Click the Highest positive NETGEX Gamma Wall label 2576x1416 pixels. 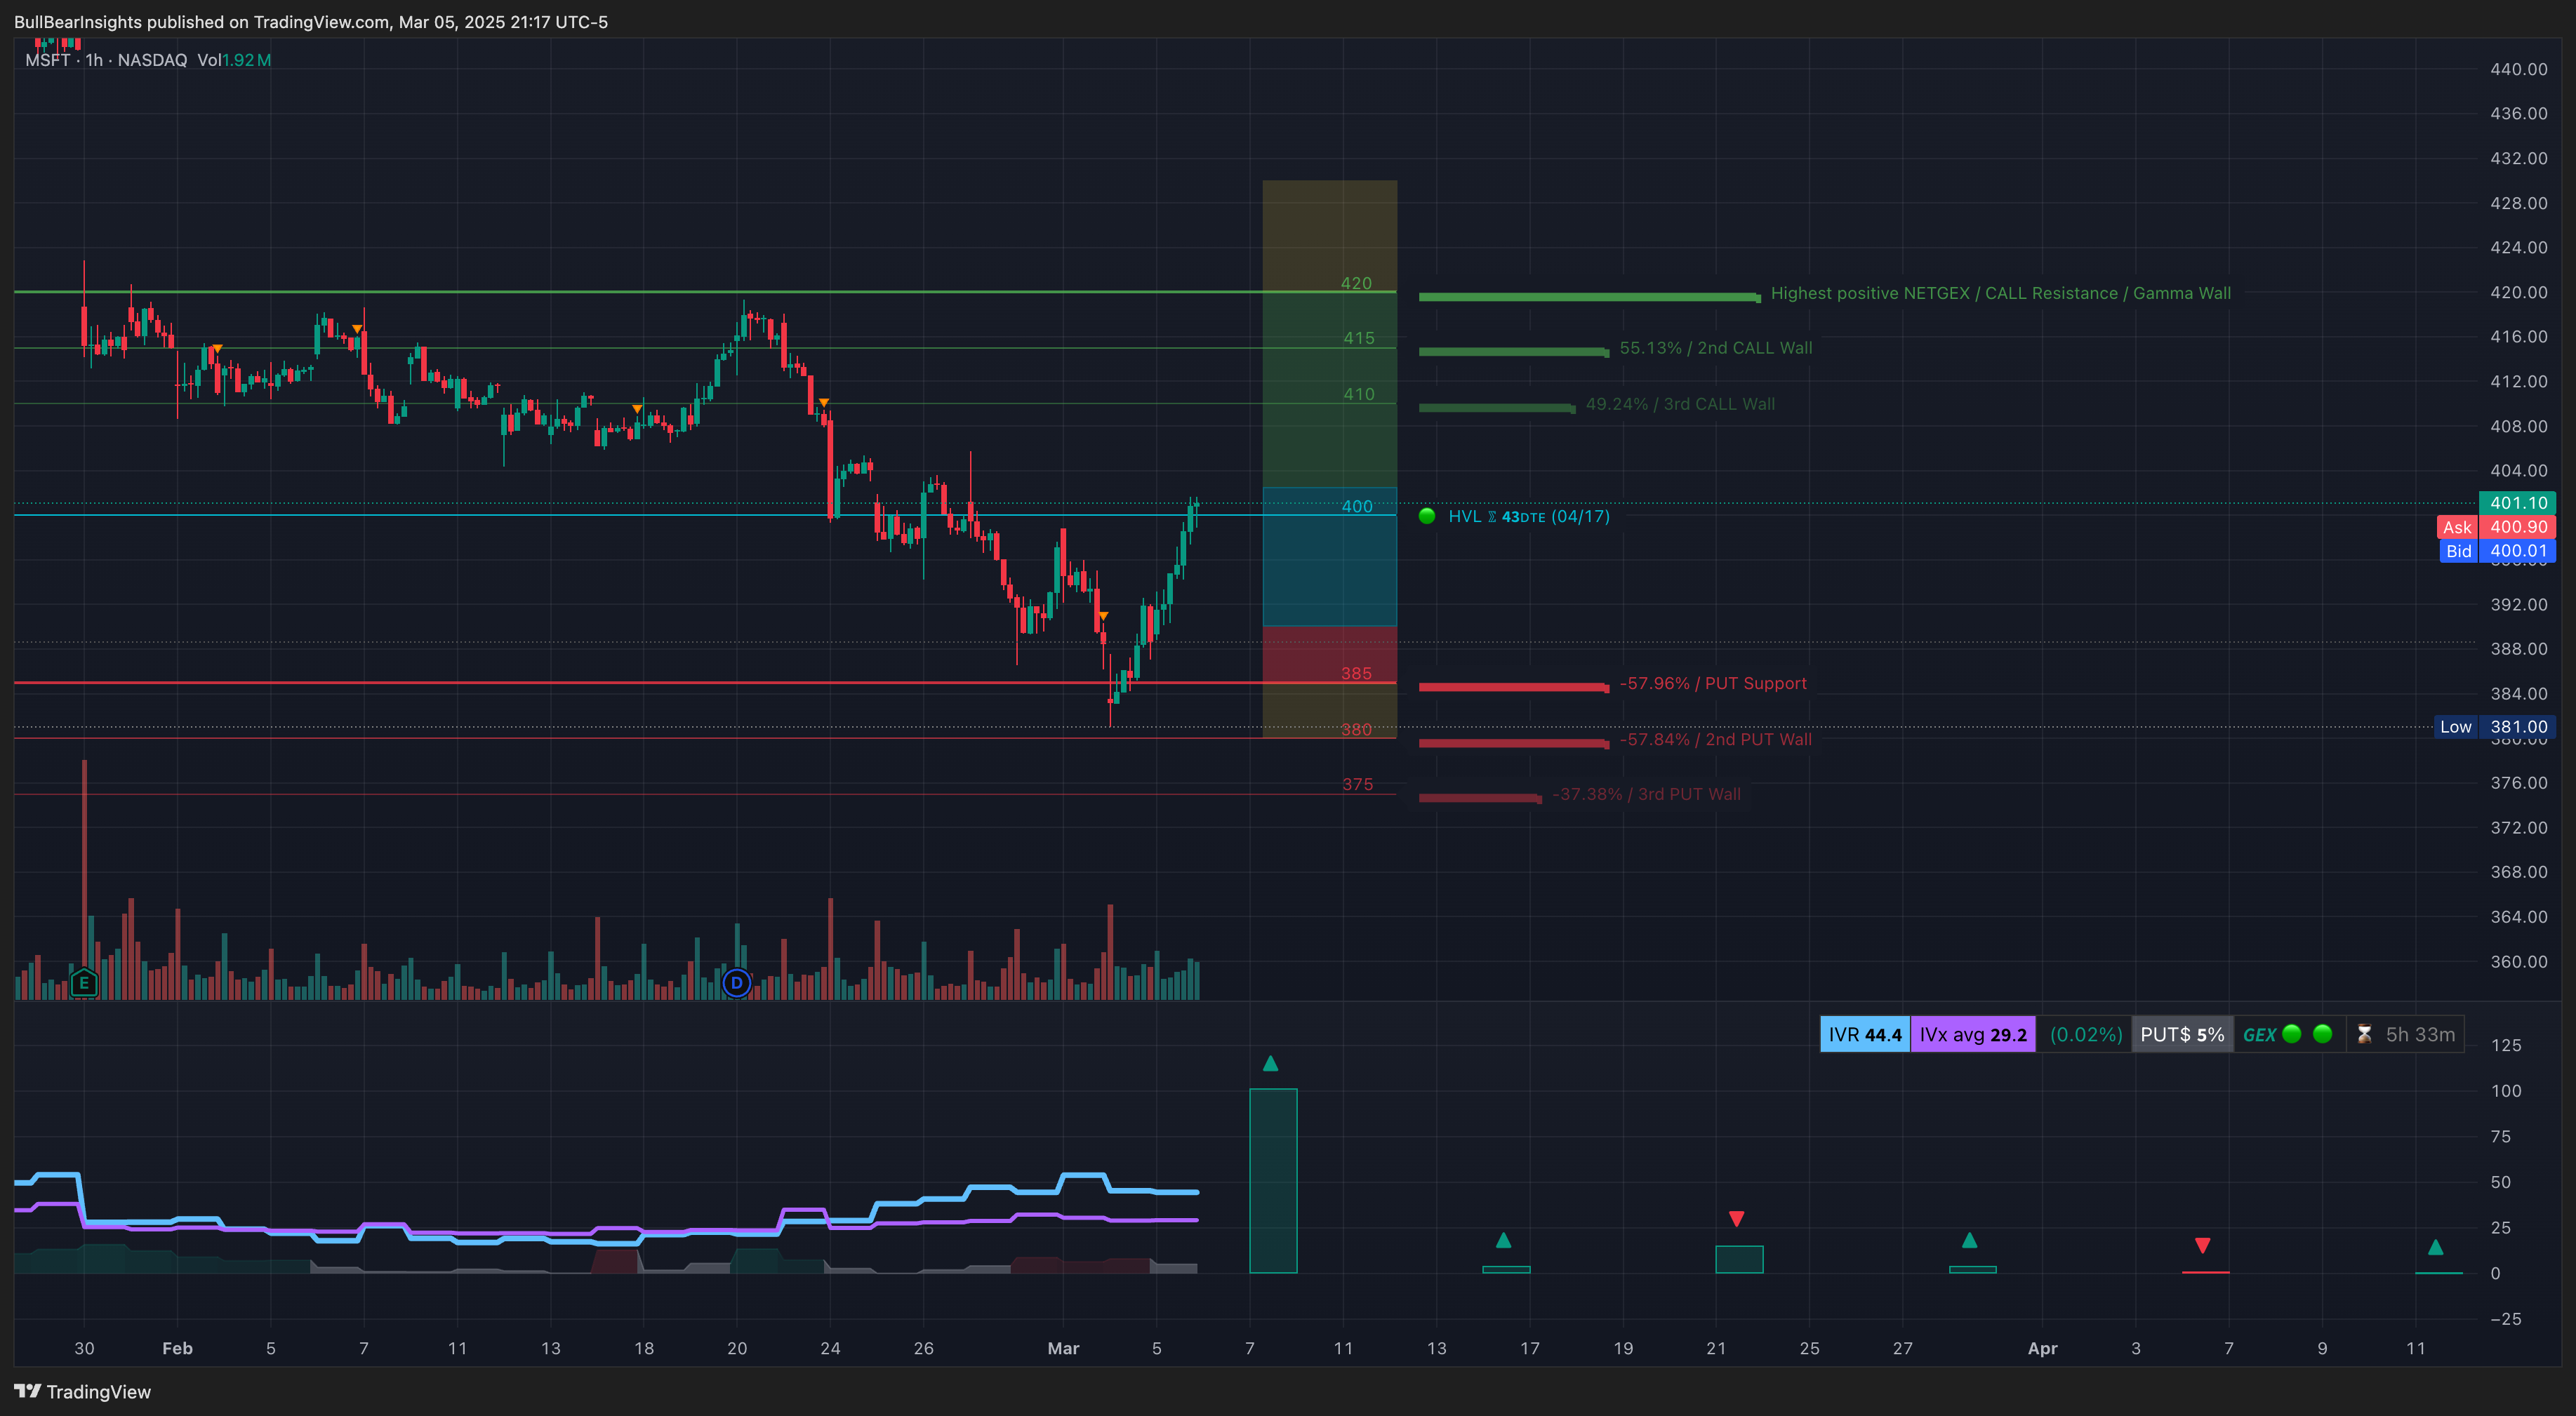pyautogui.click(x=2000, y=293)
